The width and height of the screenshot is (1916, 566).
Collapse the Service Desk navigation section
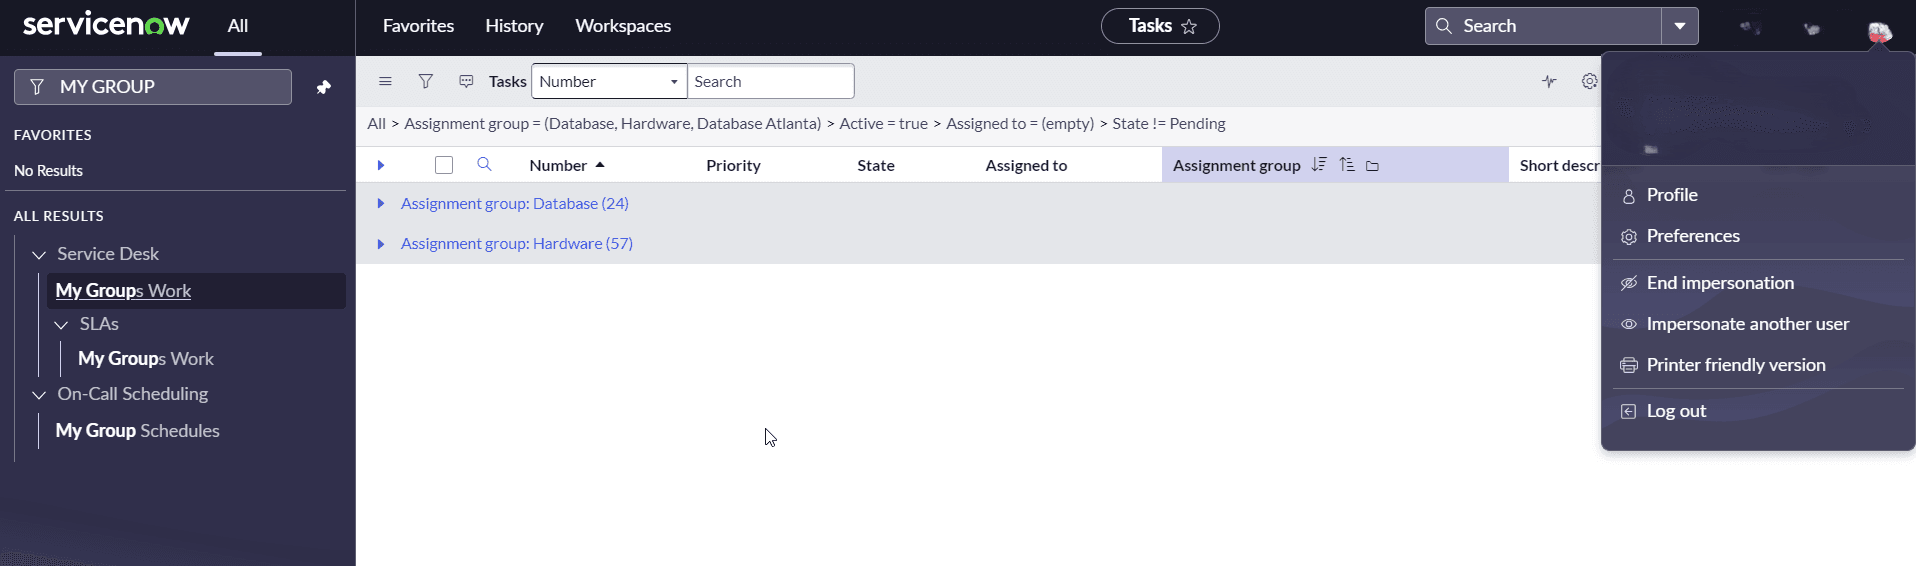point(39,255)
